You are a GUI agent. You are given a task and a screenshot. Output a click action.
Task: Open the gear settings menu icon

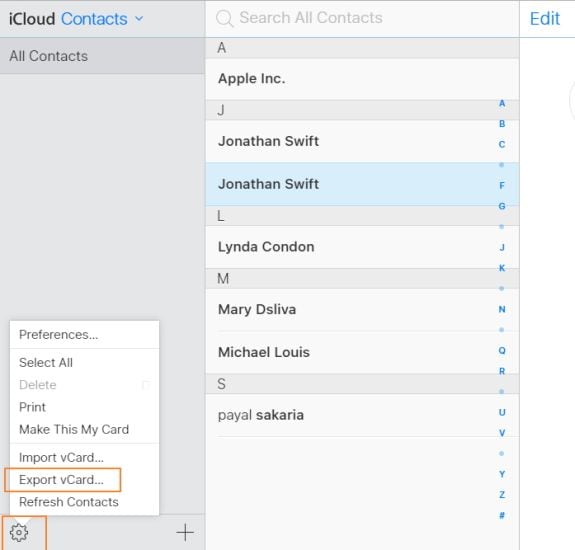19,532
